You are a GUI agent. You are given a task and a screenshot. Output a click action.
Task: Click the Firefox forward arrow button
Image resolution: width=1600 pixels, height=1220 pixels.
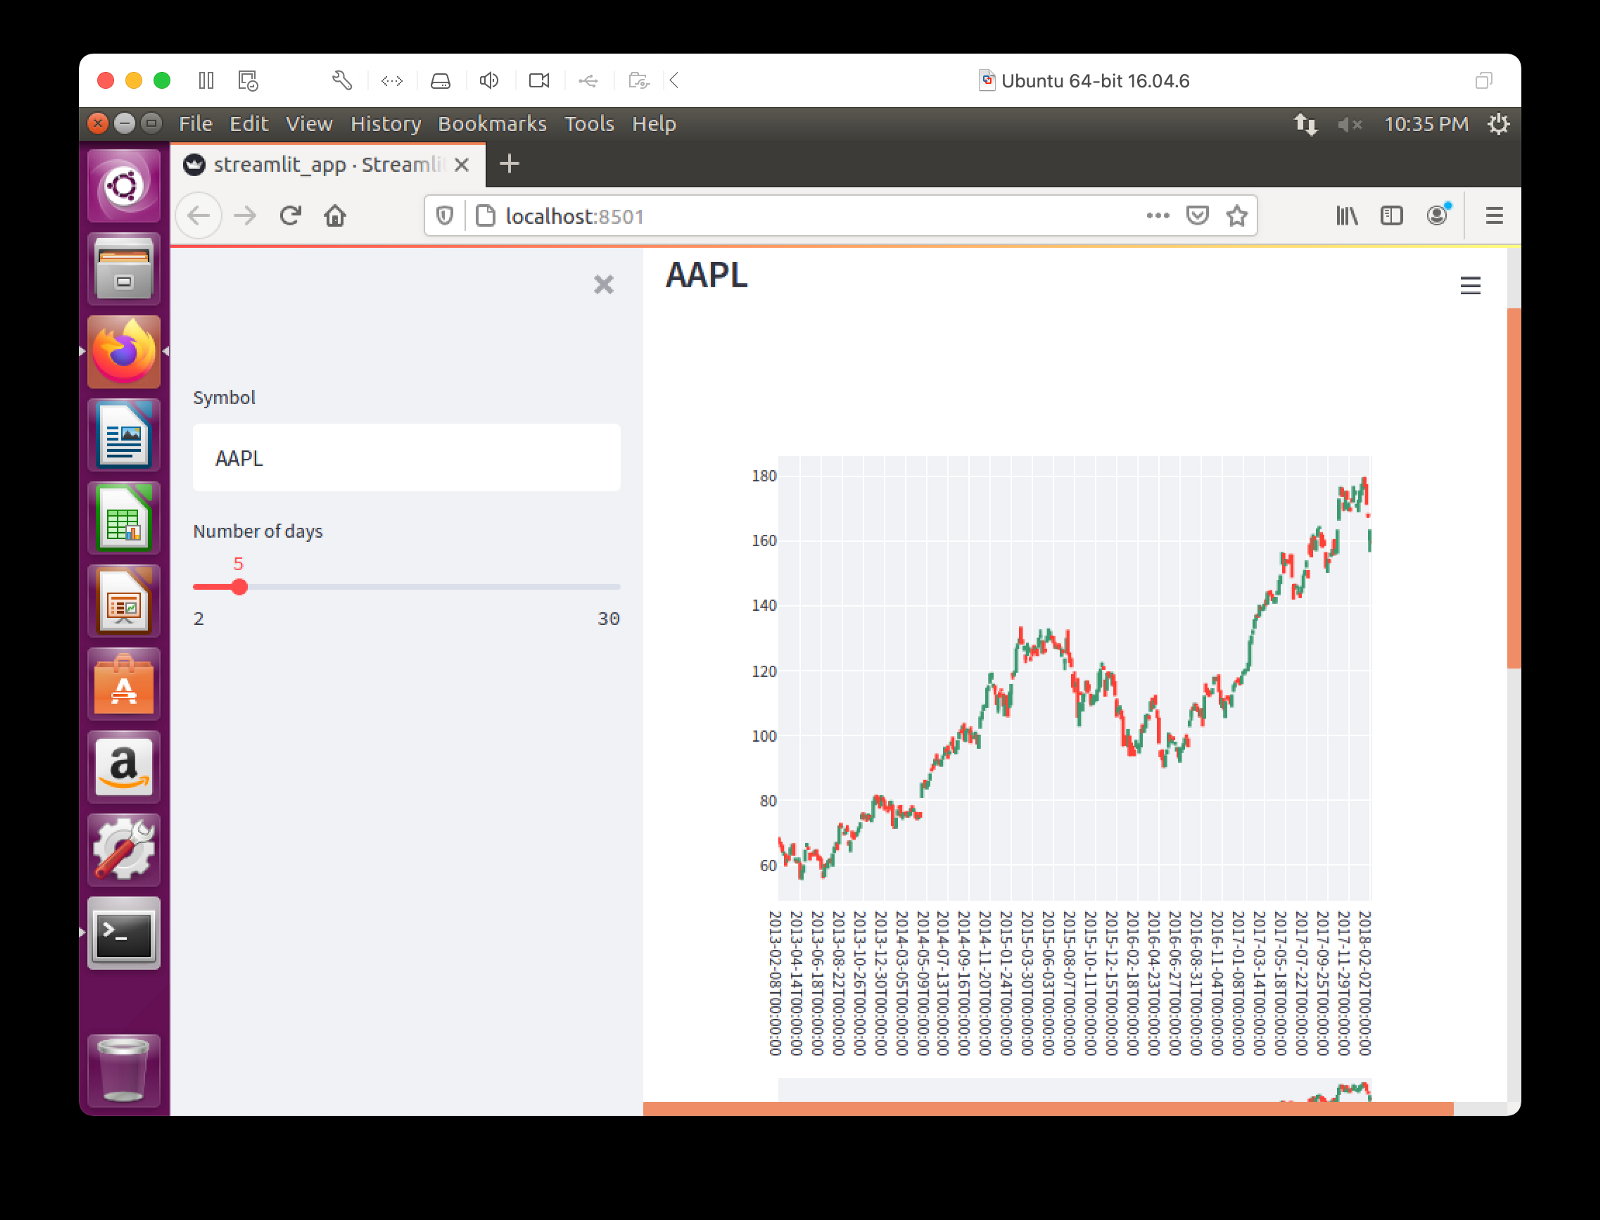tap(245, 216)
